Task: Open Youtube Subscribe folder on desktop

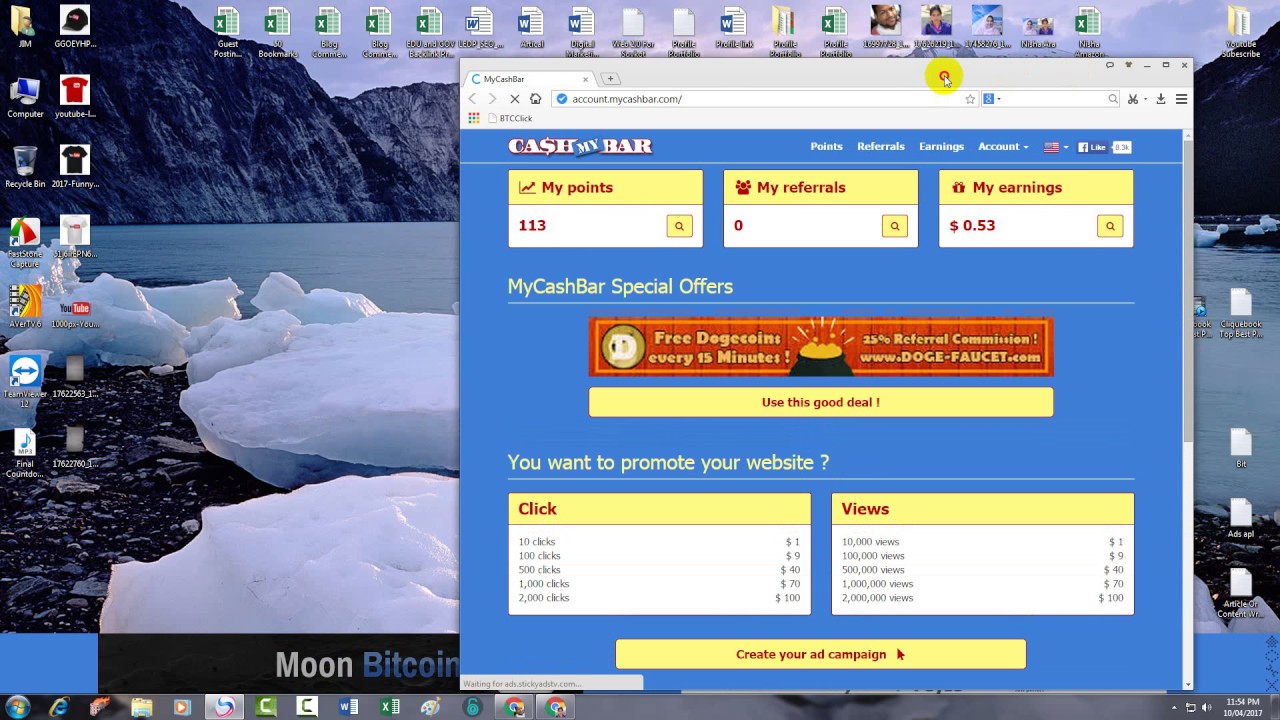Action: click(x=1240, y=32)
